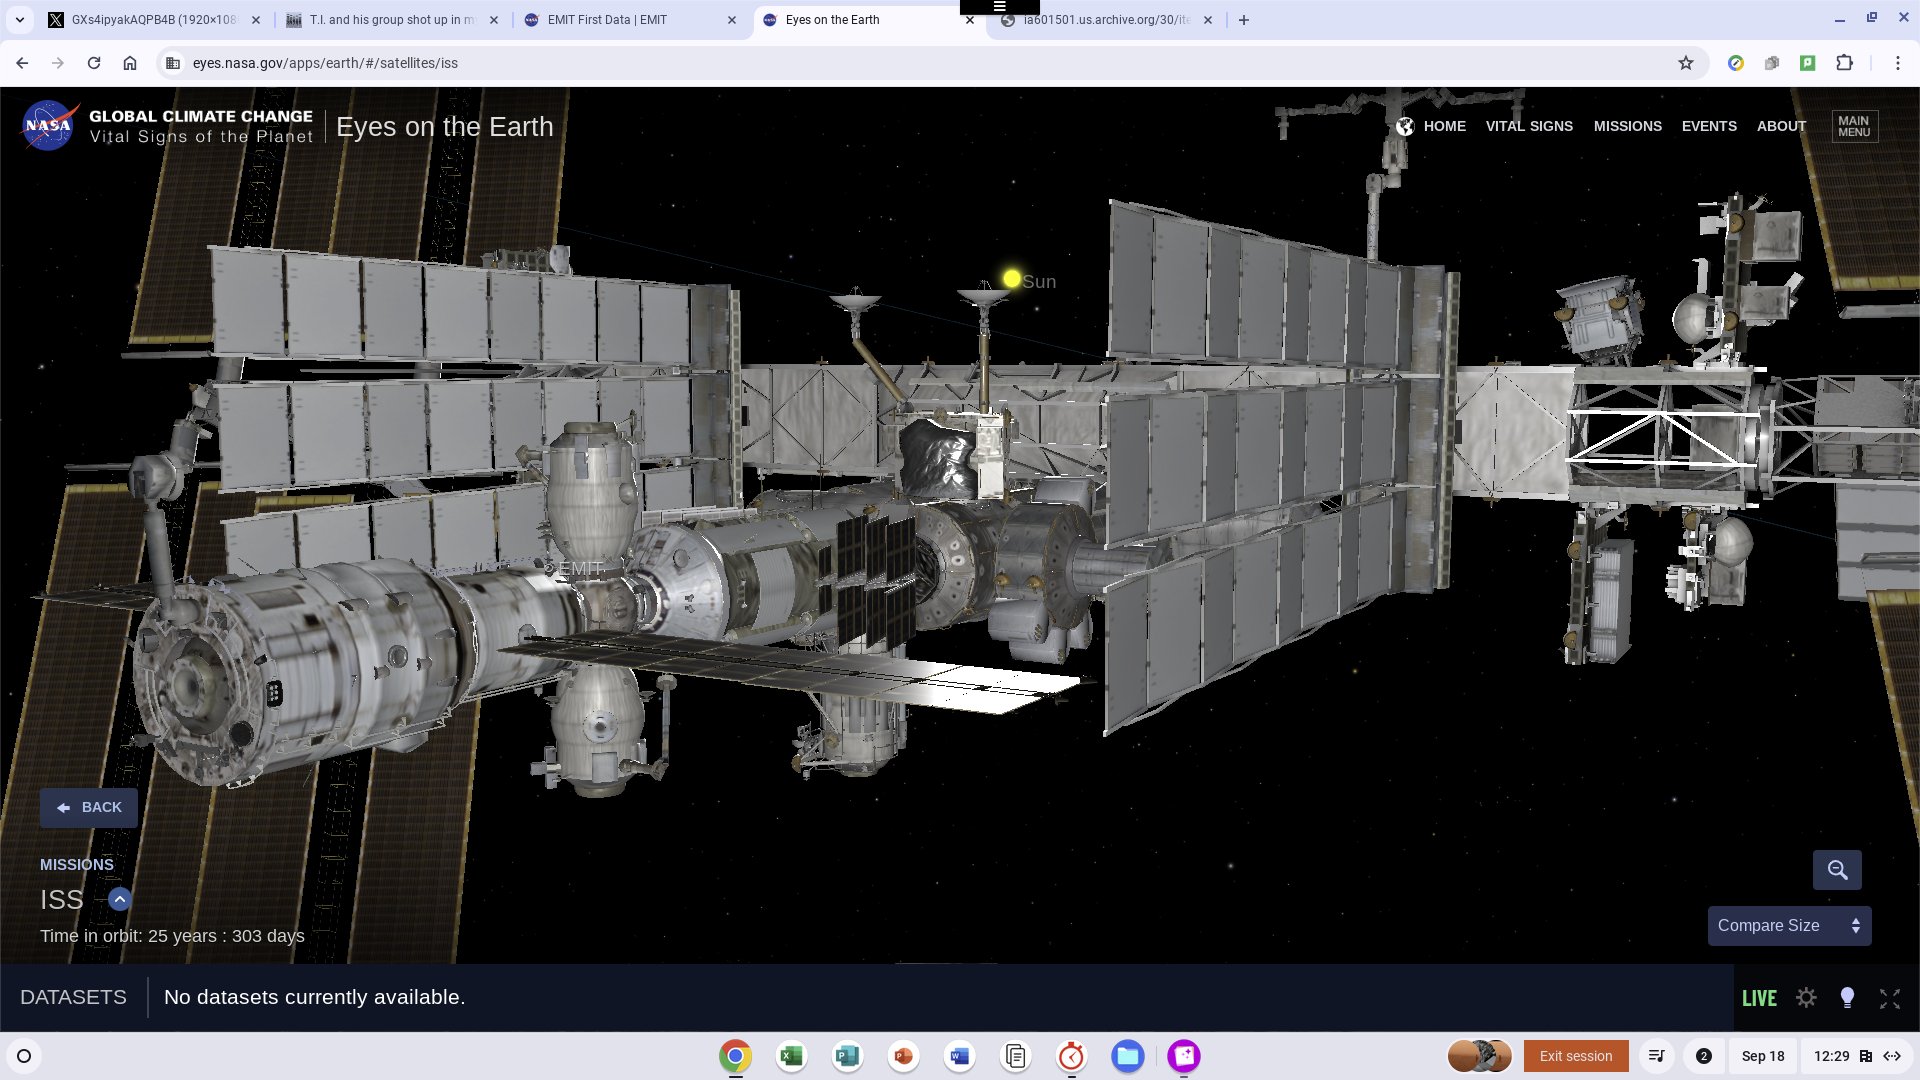This screenshot has height=1080, width=1920.
Task: Go to the browser home page
Action: tap(130, 63)
